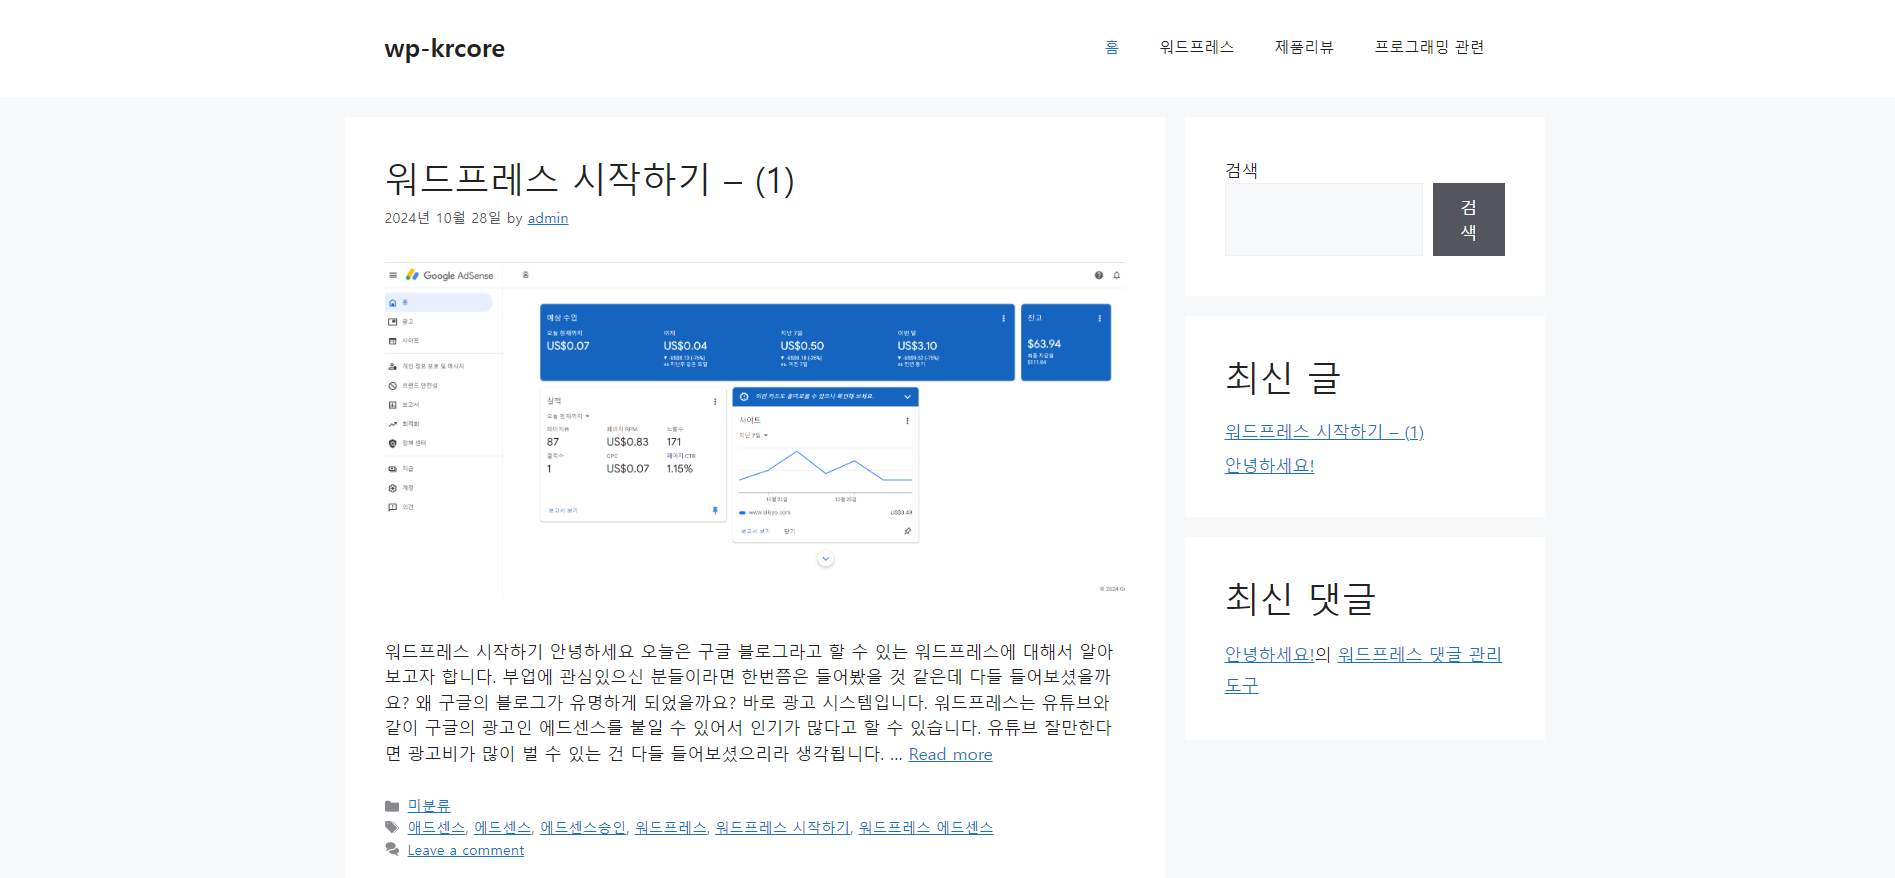Open the 미분류 category link

point(429,805)
